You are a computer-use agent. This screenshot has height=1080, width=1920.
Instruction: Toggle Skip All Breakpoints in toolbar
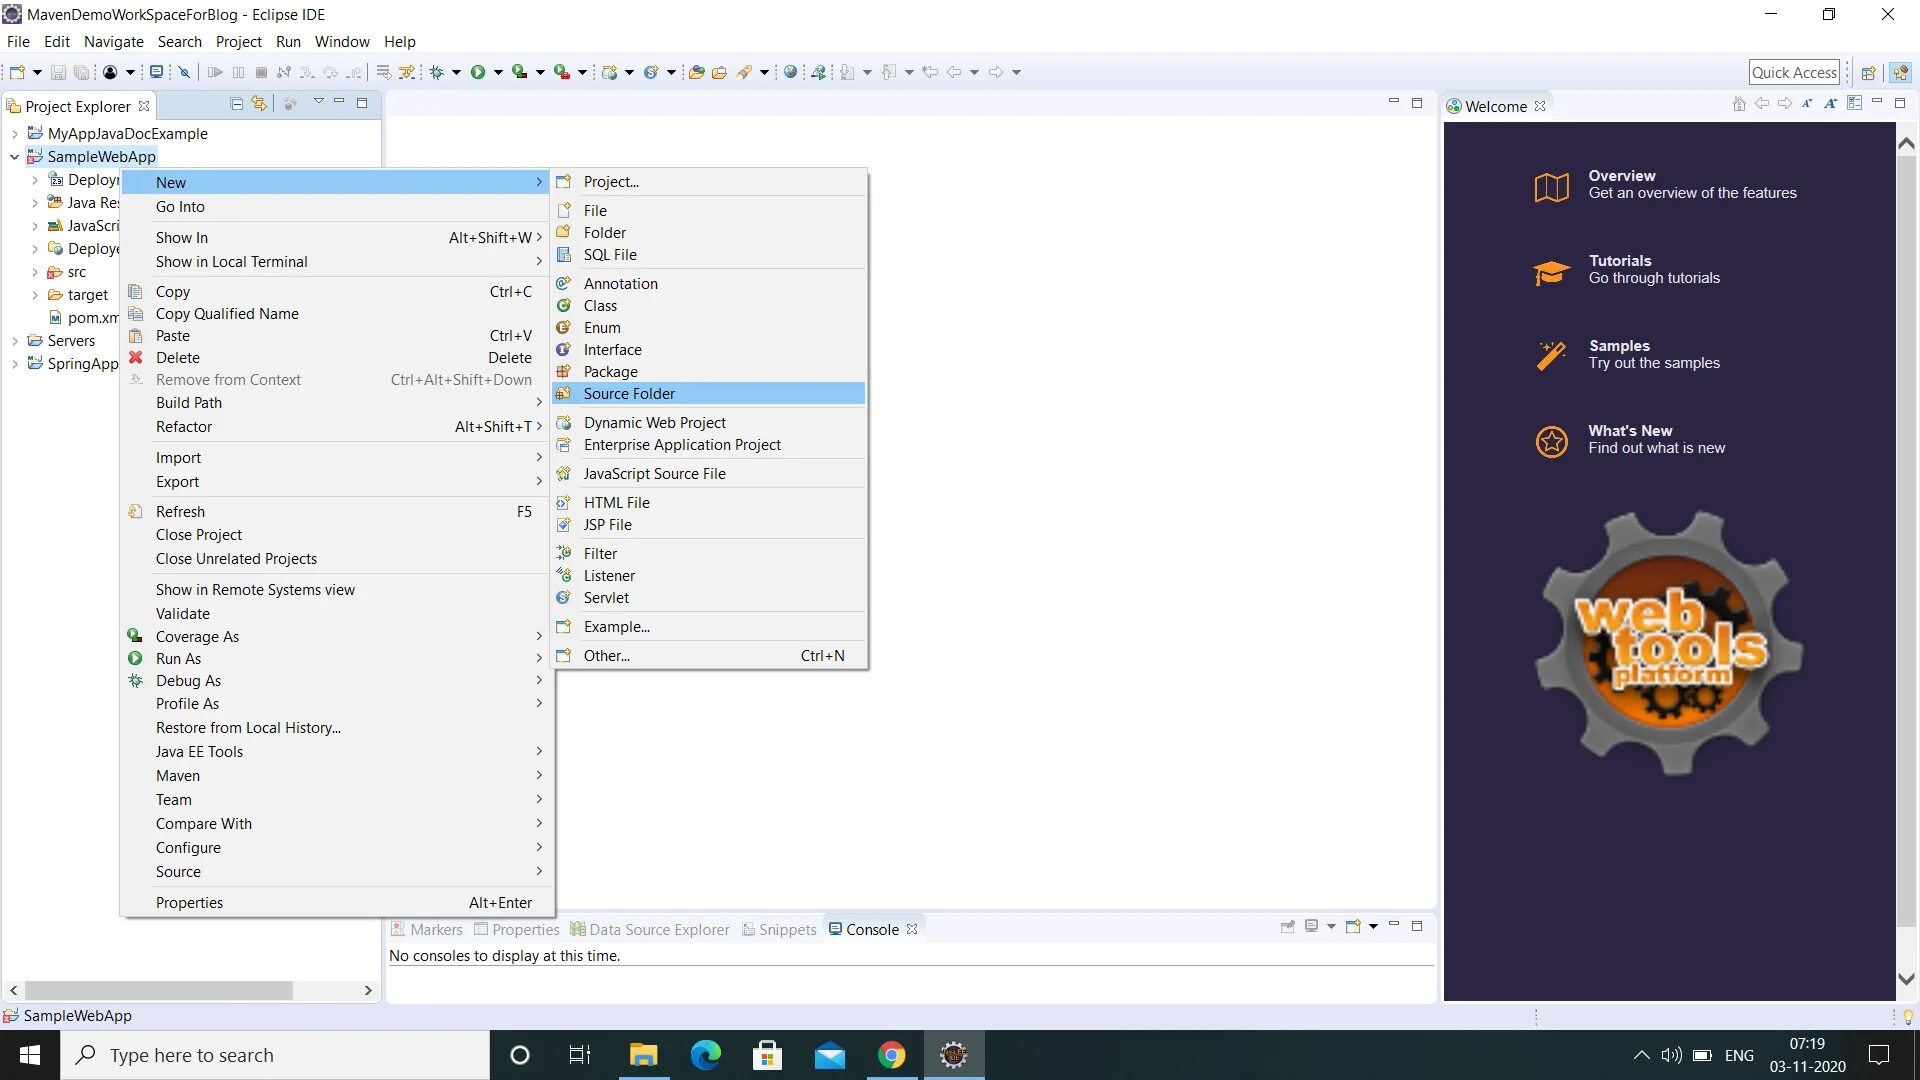pyautogui.click(x=184, y=72)
